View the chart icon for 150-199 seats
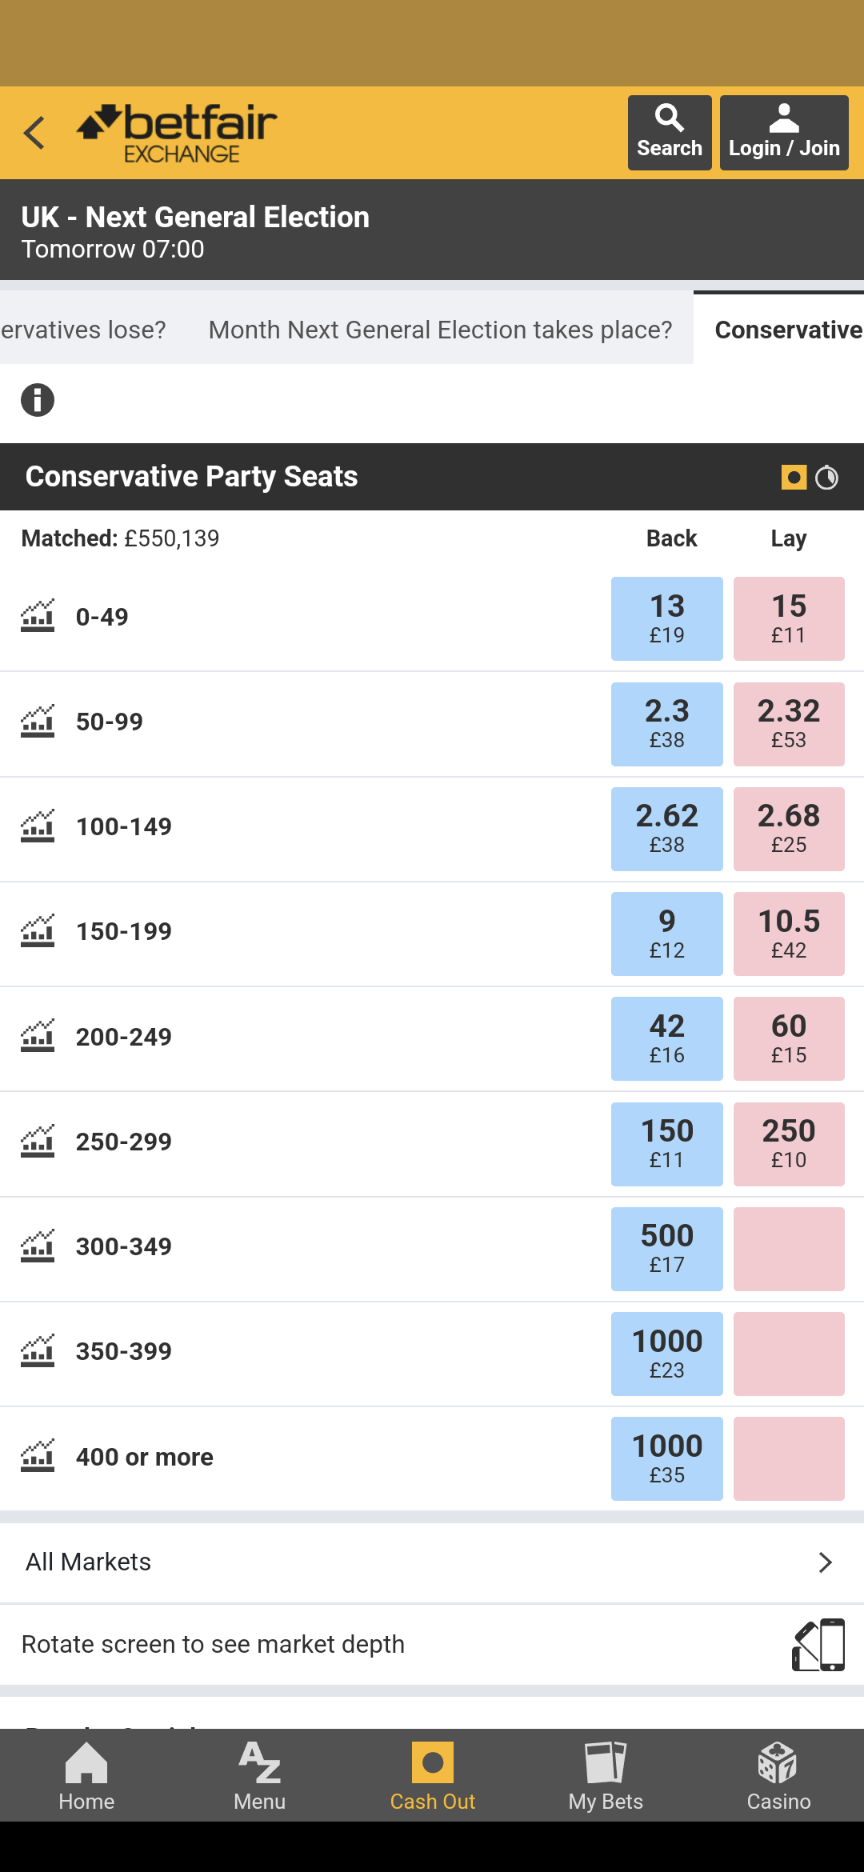Screen dimensions: 864x1872 click(x=38, y=931)
